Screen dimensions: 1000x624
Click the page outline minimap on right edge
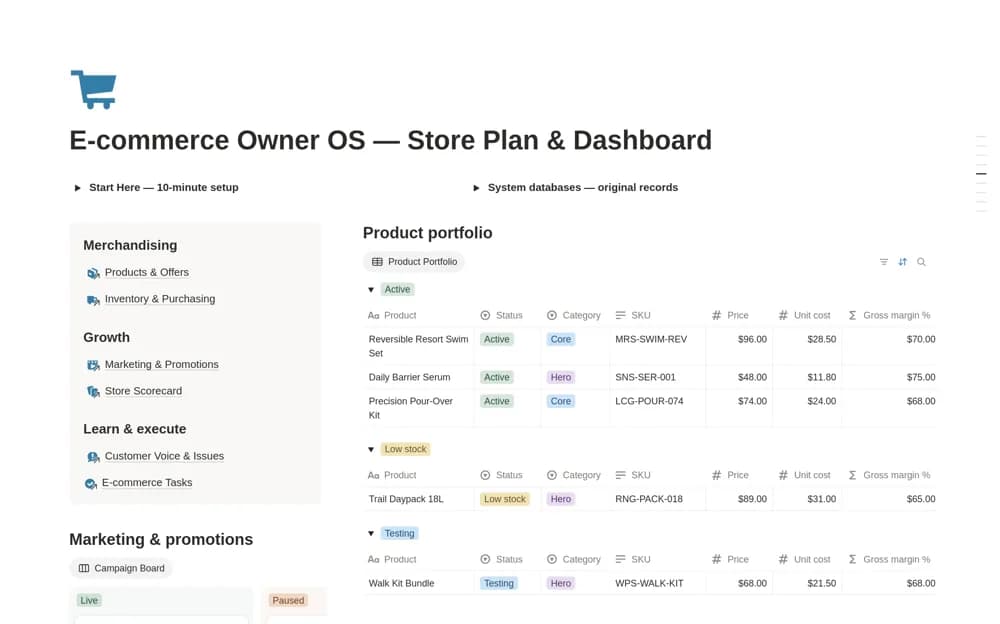982,174
